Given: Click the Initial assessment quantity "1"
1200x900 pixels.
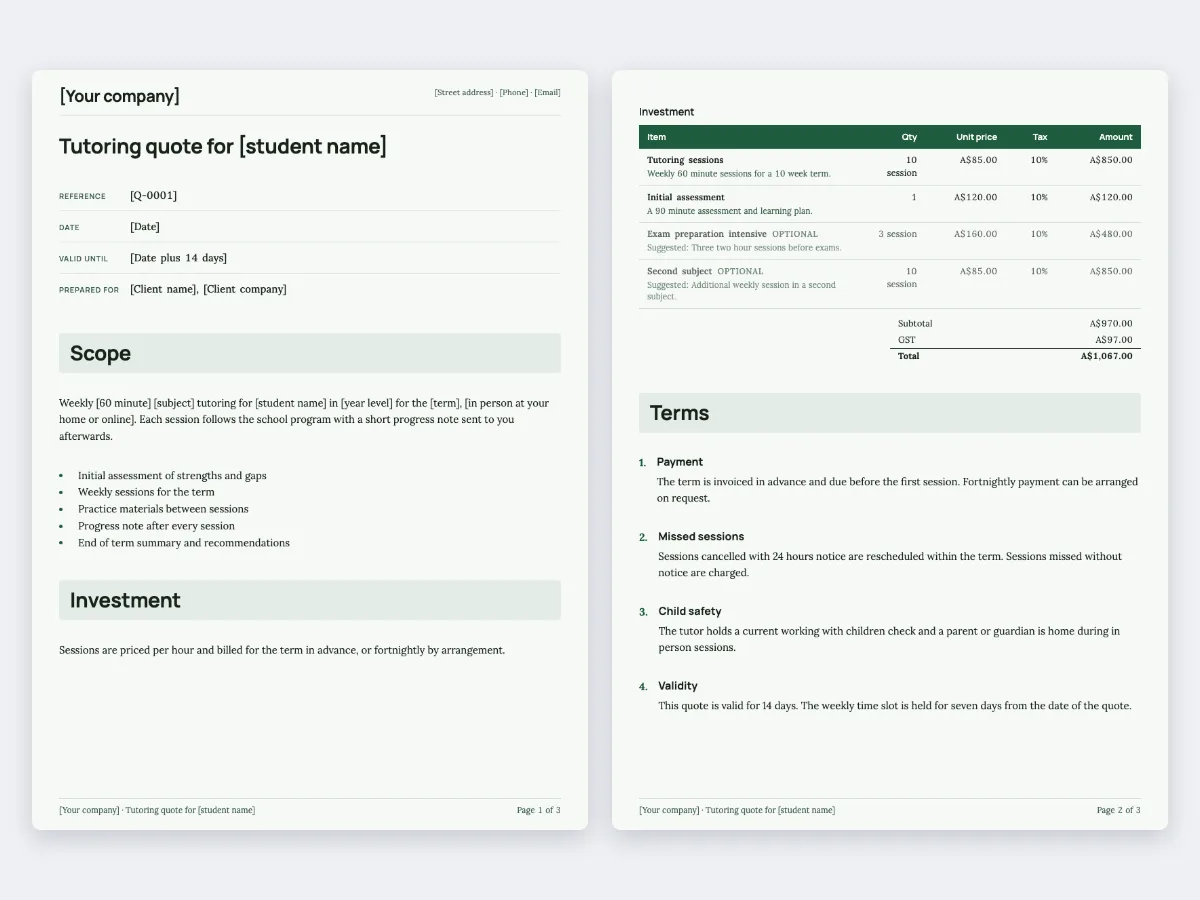Looking at the screenshot, I should (914, 197).
